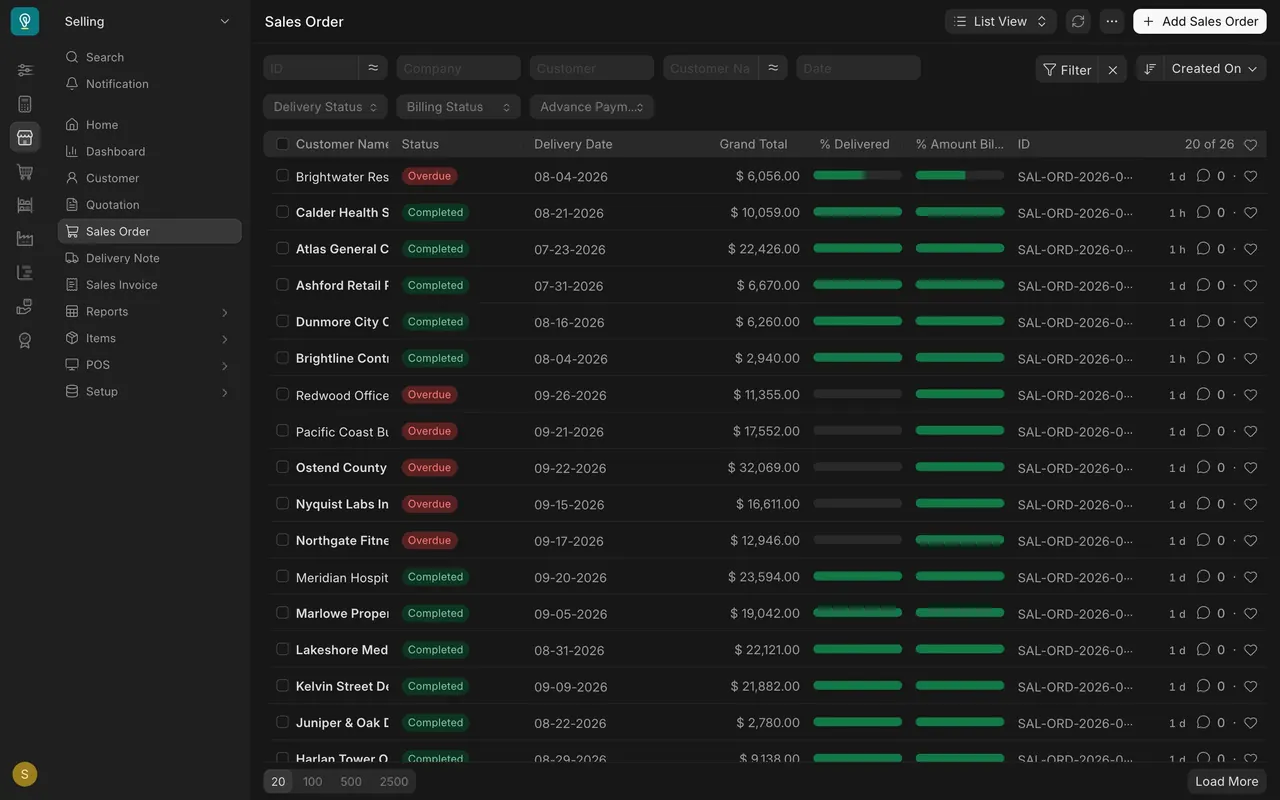Open Sales Invoice in the sidebar
Viewport: 1280px width, 800px height.
coord(150,285)
